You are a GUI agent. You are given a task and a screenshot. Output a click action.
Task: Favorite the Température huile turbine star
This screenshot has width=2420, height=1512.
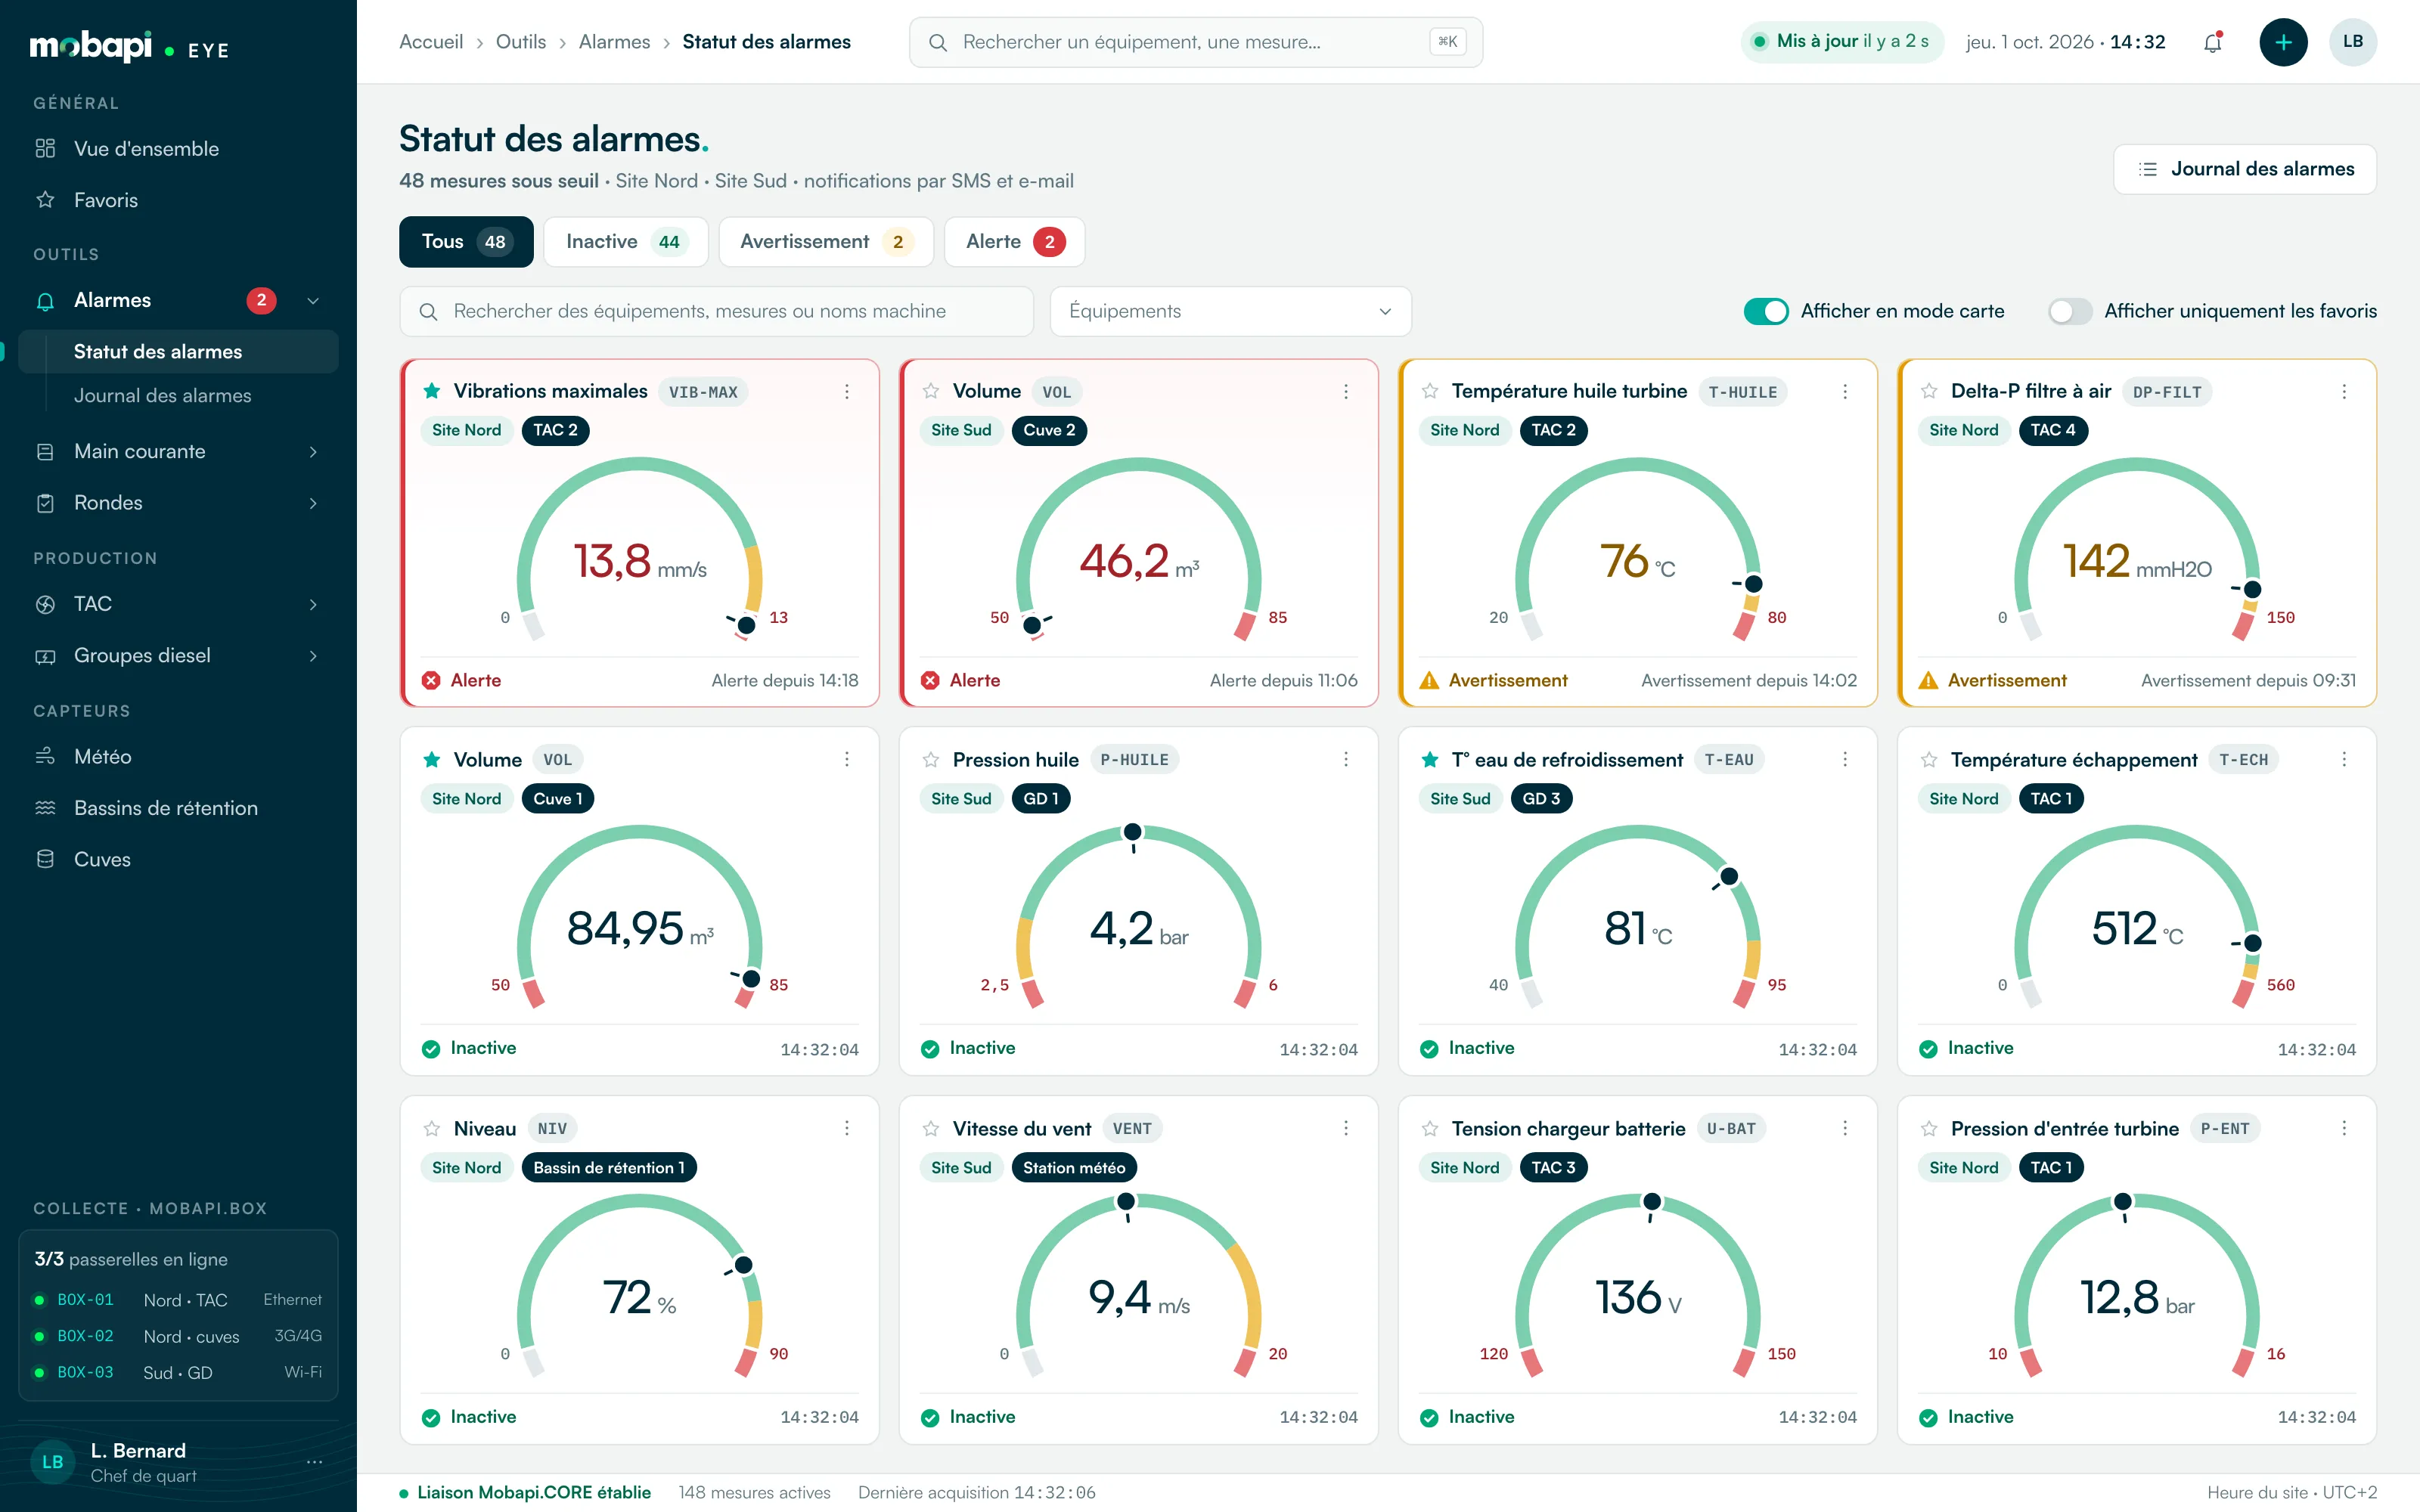[x=1430, y=391]
